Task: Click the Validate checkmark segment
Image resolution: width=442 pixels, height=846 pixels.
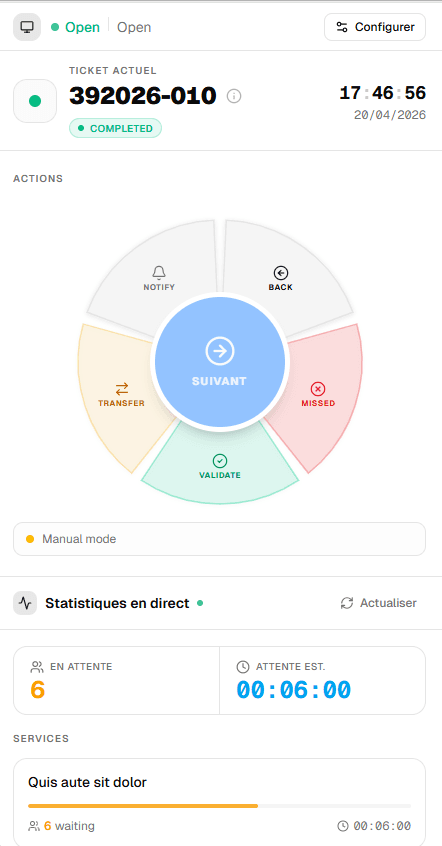Action: pos(220,467)
